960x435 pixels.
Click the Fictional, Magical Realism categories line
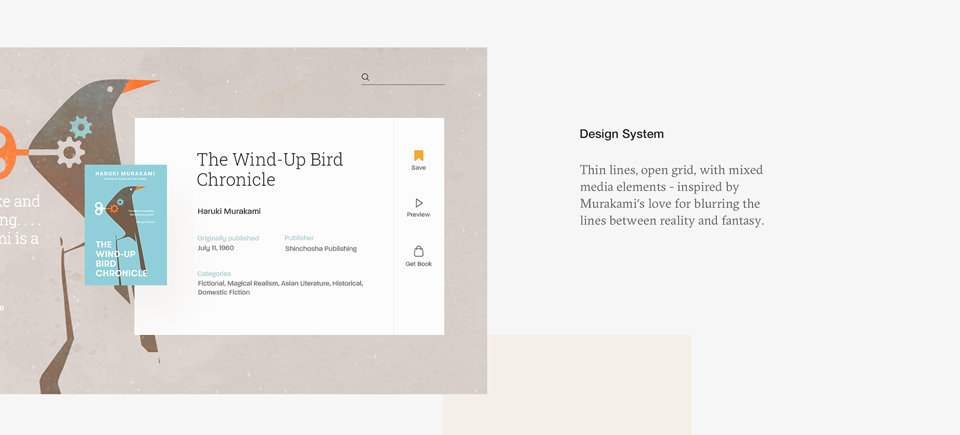280,284
